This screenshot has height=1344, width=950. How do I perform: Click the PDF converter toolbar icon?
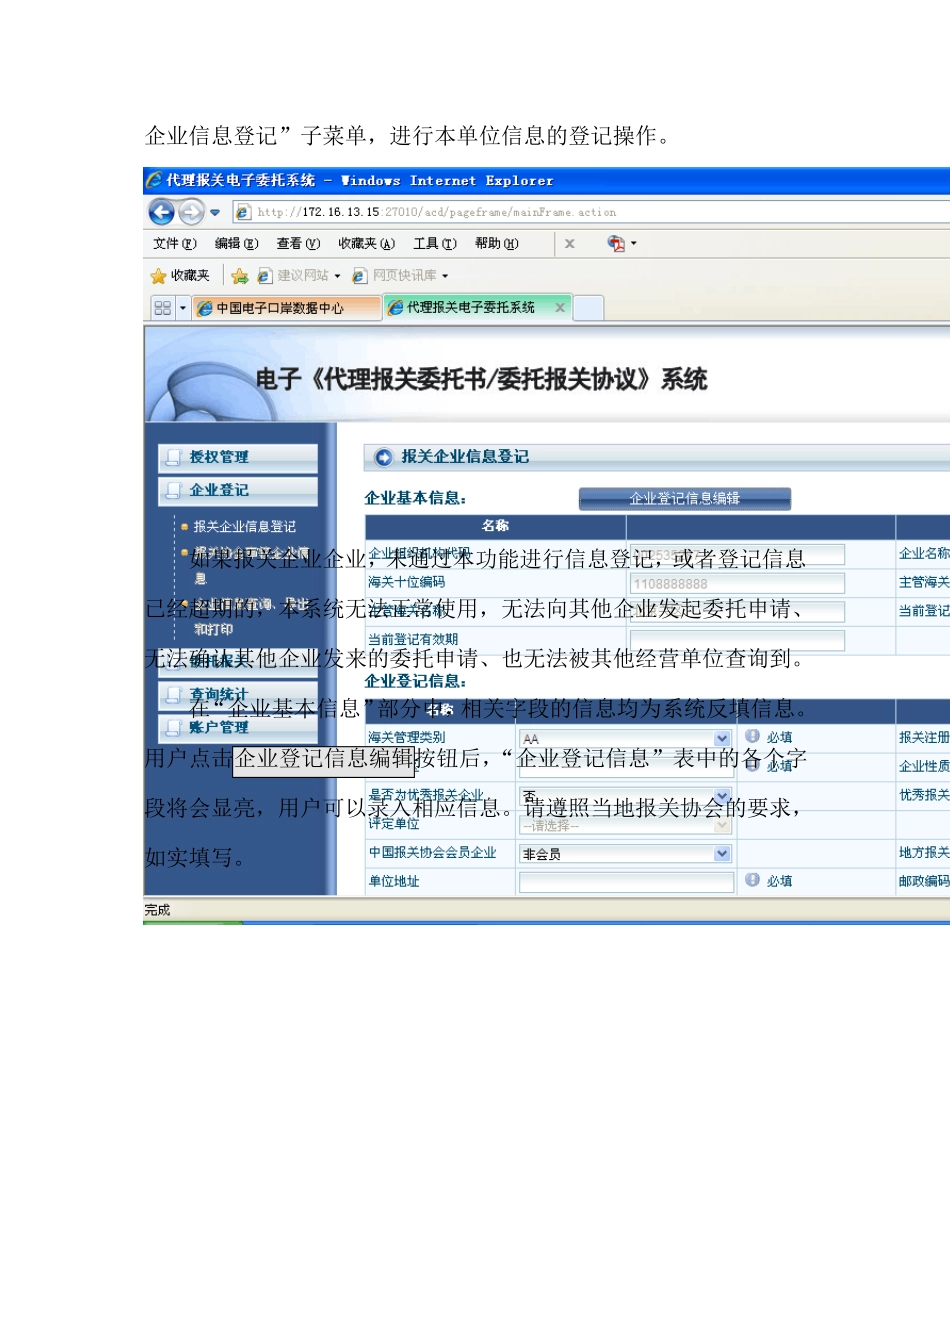[x=616, y=243]
